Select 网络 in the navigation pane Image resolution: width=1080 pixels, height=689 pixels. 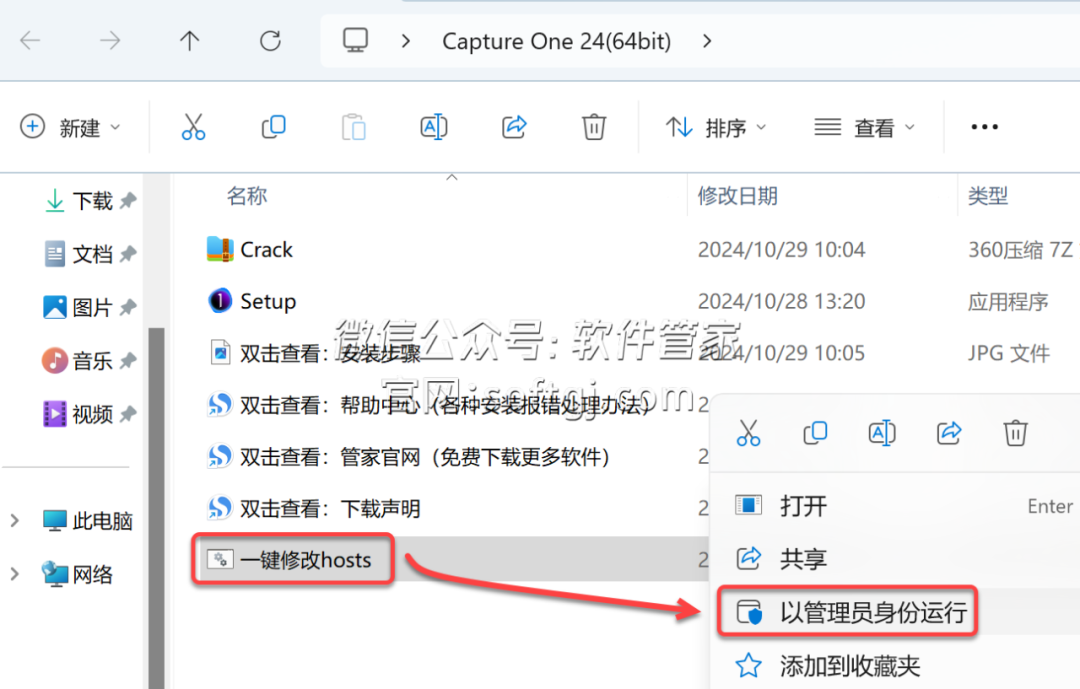(77, 574)
